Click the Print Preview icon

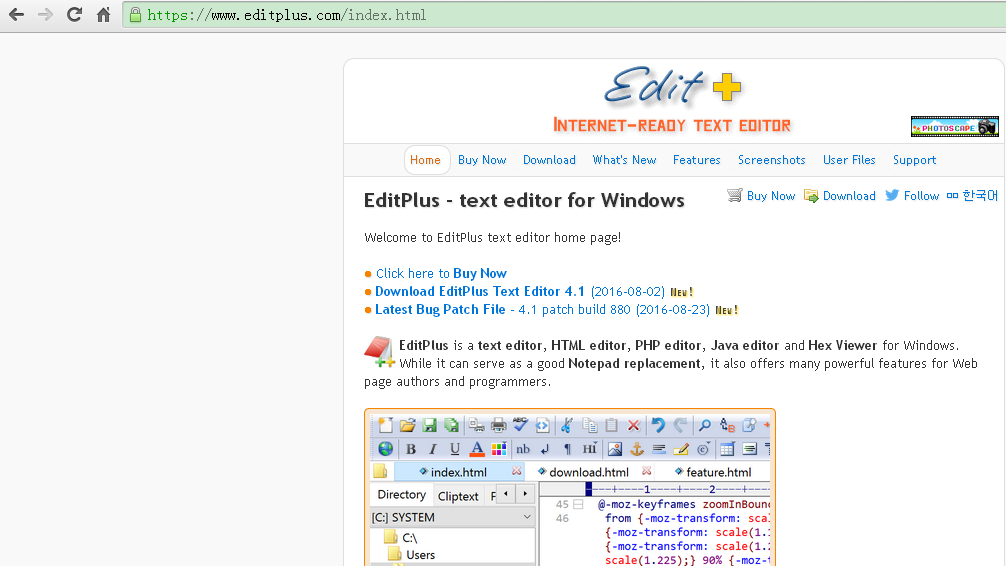(x=476, y=425)
